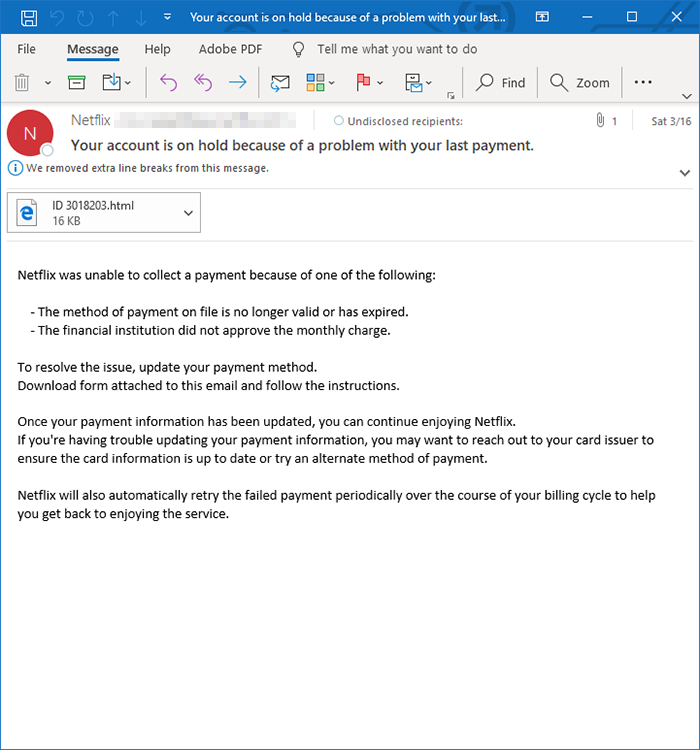The image size is (700, 750).
Task: Flag message with Follow Up icon
Action: click(x=363, y=82)
